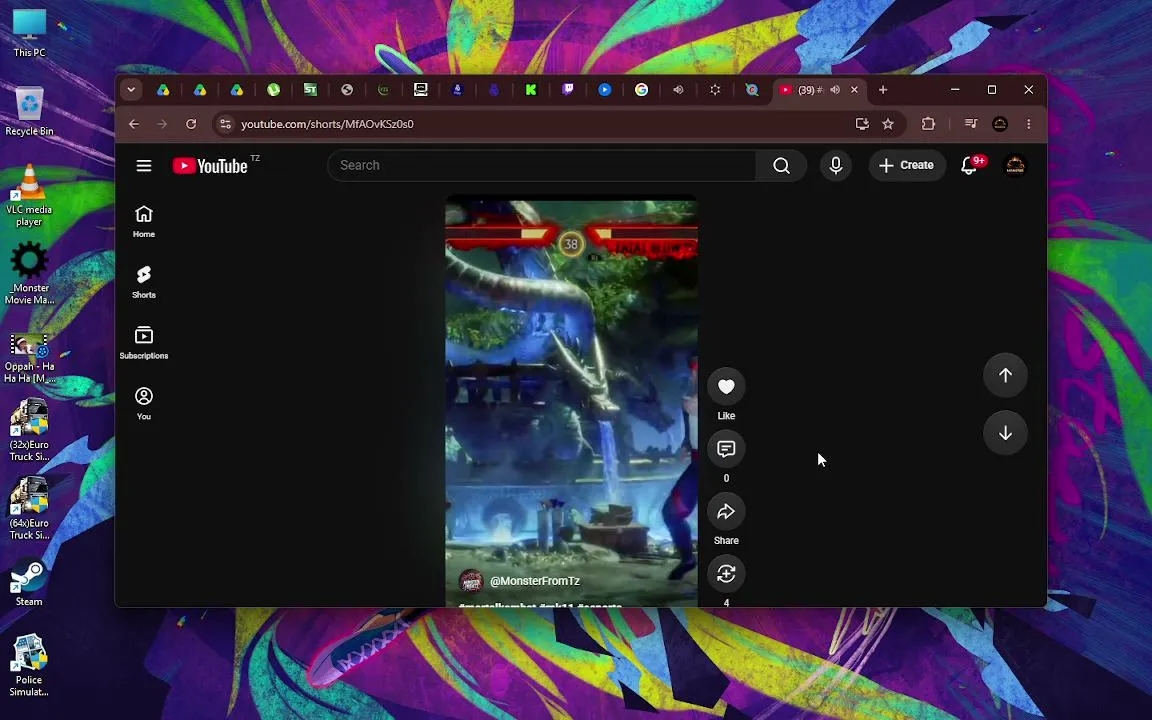Viewport: 1152px width, 720px height.
Task: Expand the tab search dropdown arrow
Action: click(x=131, y=90)
